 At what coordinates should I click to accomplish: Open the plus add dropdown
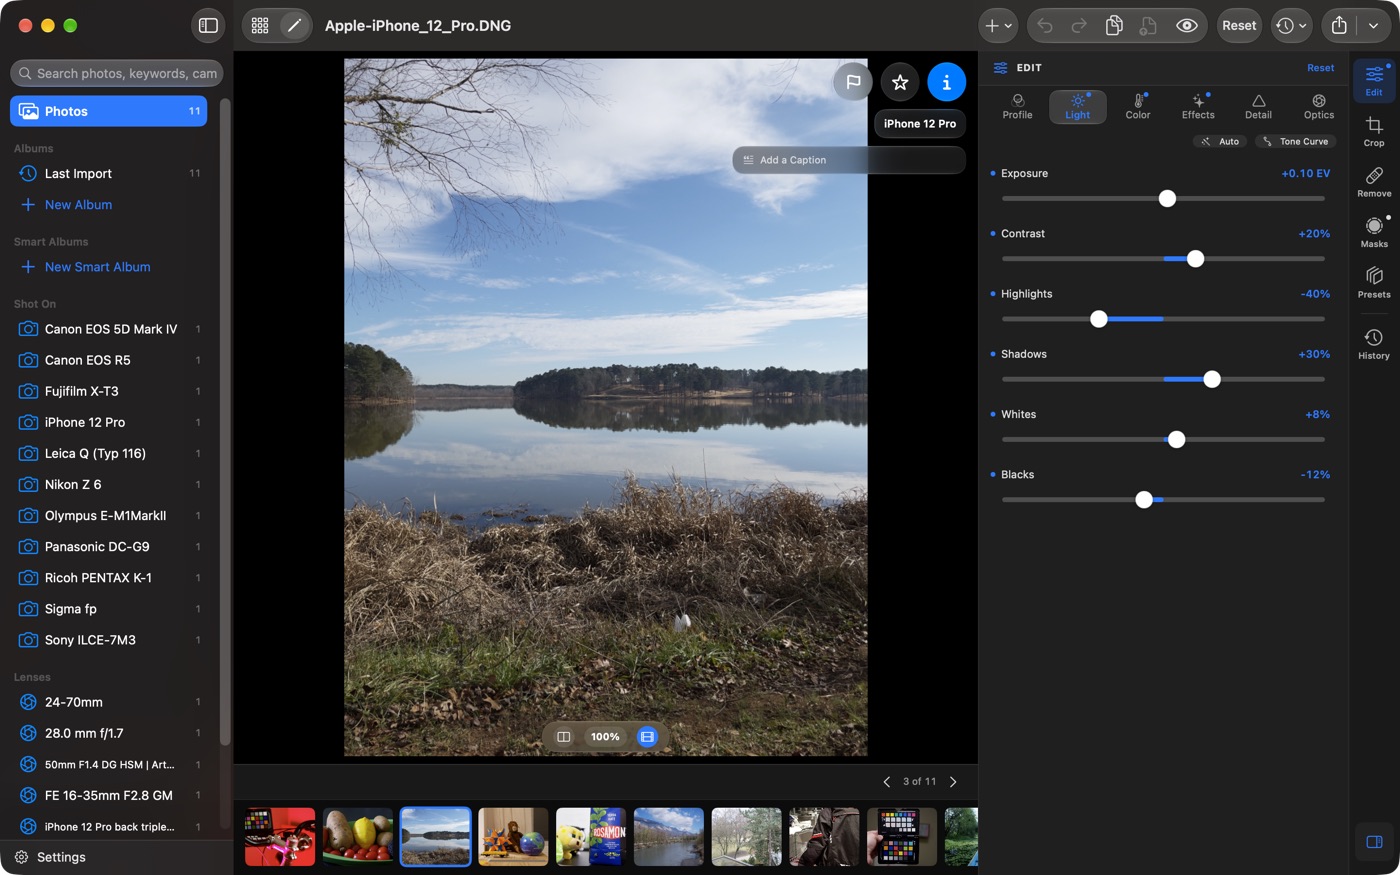pos(998,26)
